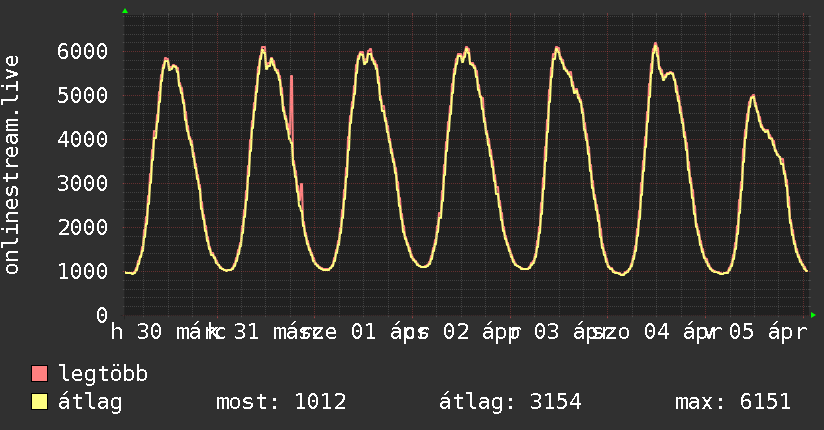Click the 'átlag: 3154' average value
The width and height of the screenshot is (824, 430).
[510, 403]
